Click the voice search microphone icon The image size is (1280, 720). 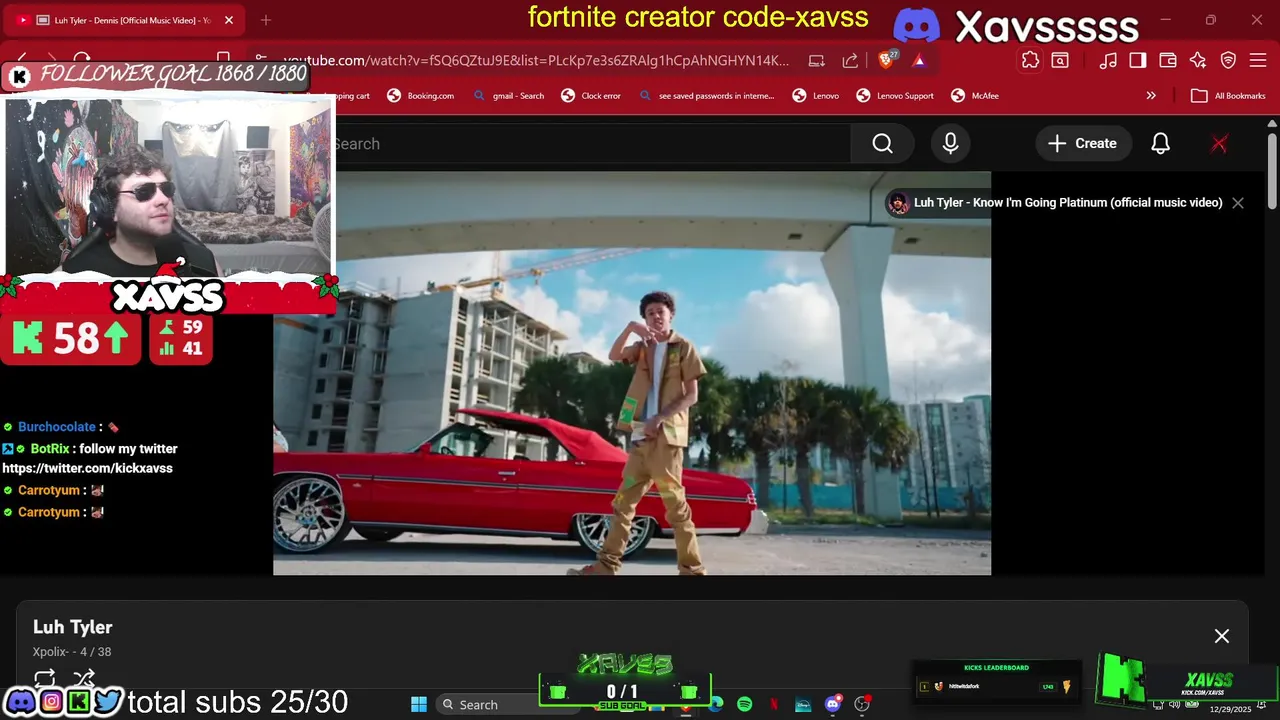point(950,144)
